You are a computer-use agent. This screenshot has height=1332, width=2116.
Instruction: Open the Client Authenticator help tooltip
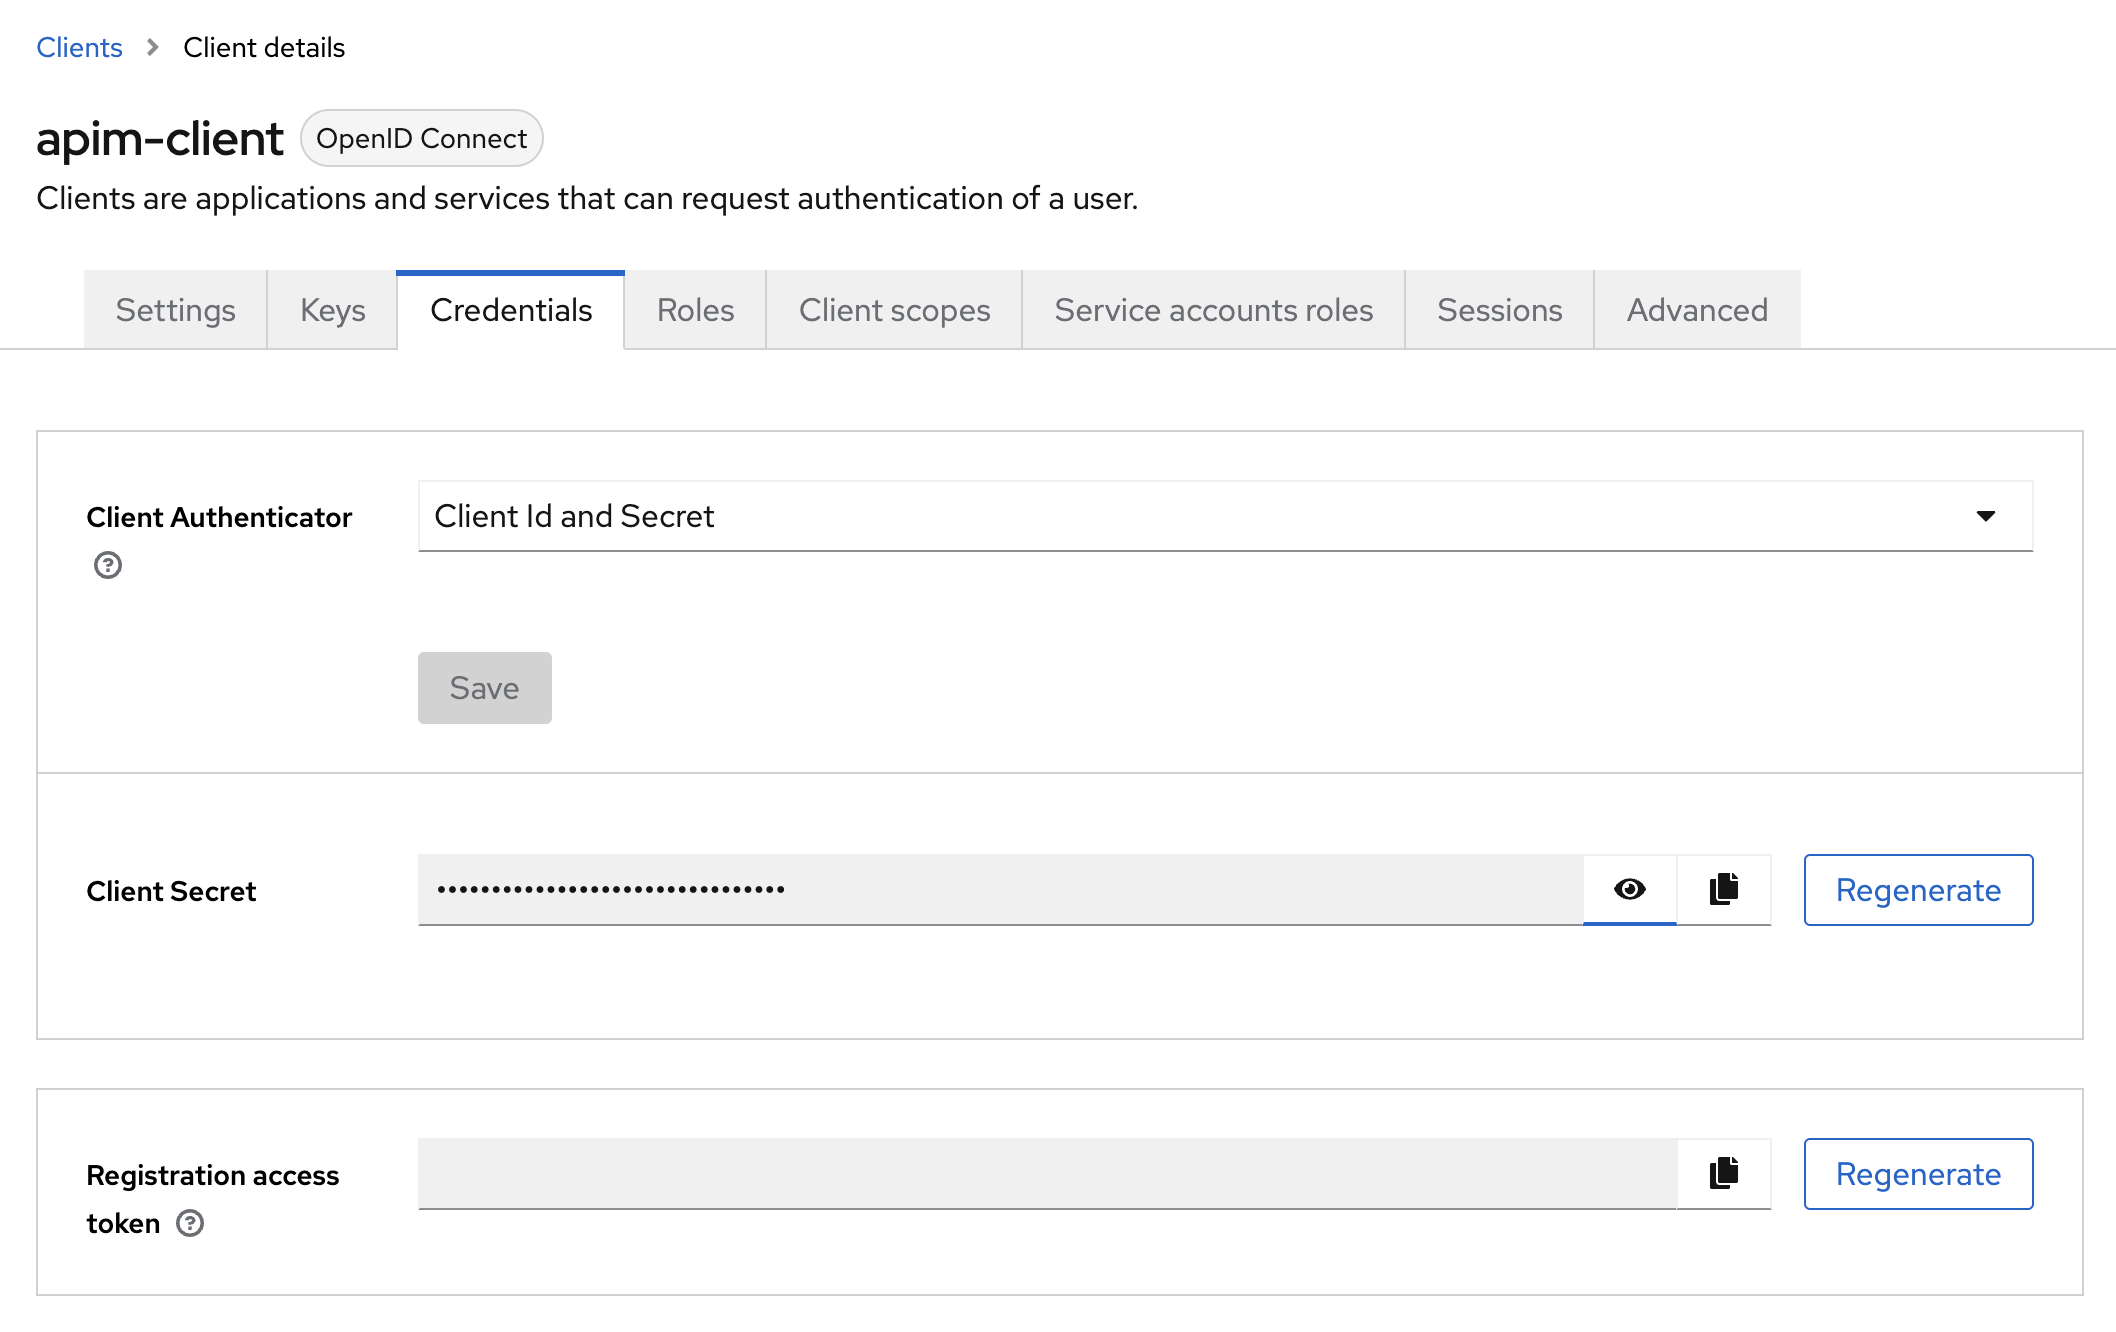tap(107, 565)
